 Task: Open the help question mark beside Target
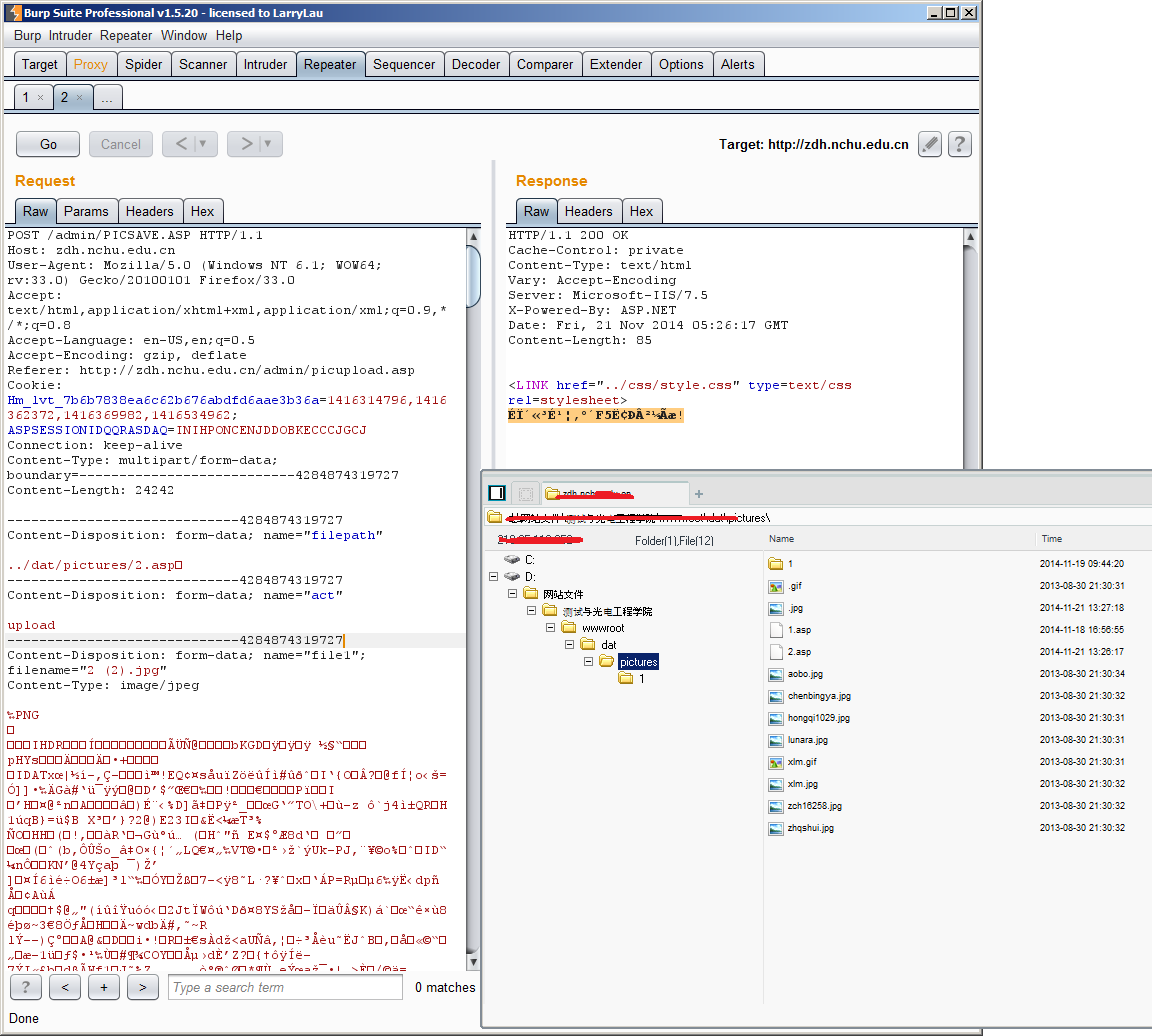[x=960, y=144]
